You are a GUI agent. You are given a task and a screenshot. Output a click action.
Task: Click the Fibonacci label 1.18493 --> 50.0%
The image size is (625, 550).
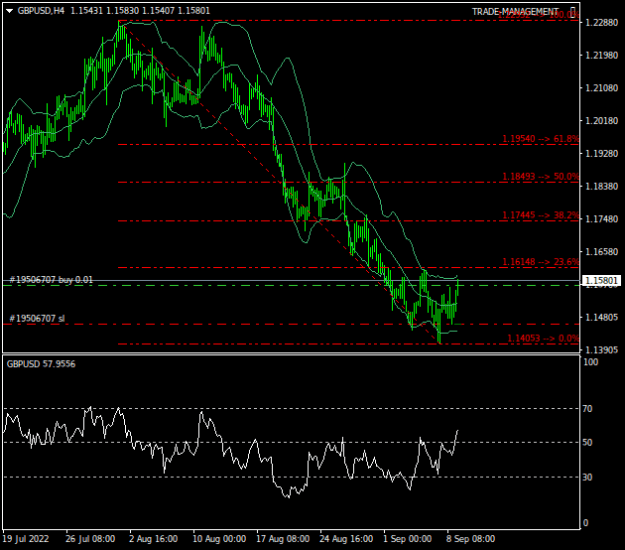click(x=540, y=177)
